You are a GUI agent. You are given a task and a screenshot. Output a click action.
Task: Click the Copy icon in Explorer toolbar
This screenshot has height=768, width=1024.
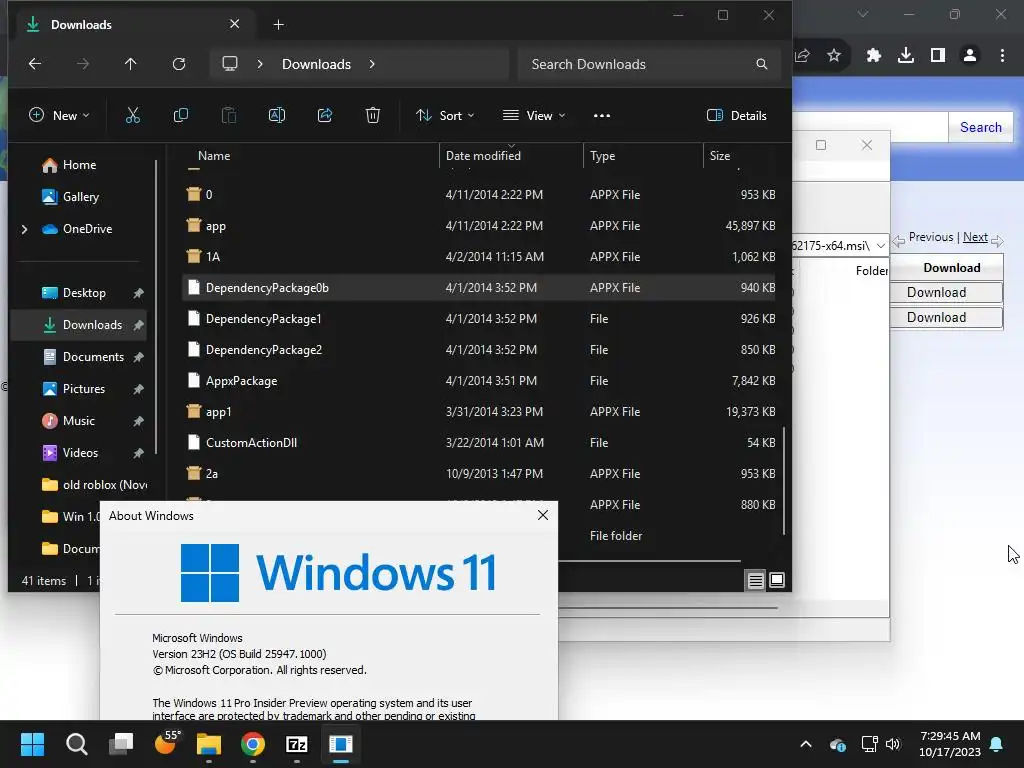[x=181, y=116]
